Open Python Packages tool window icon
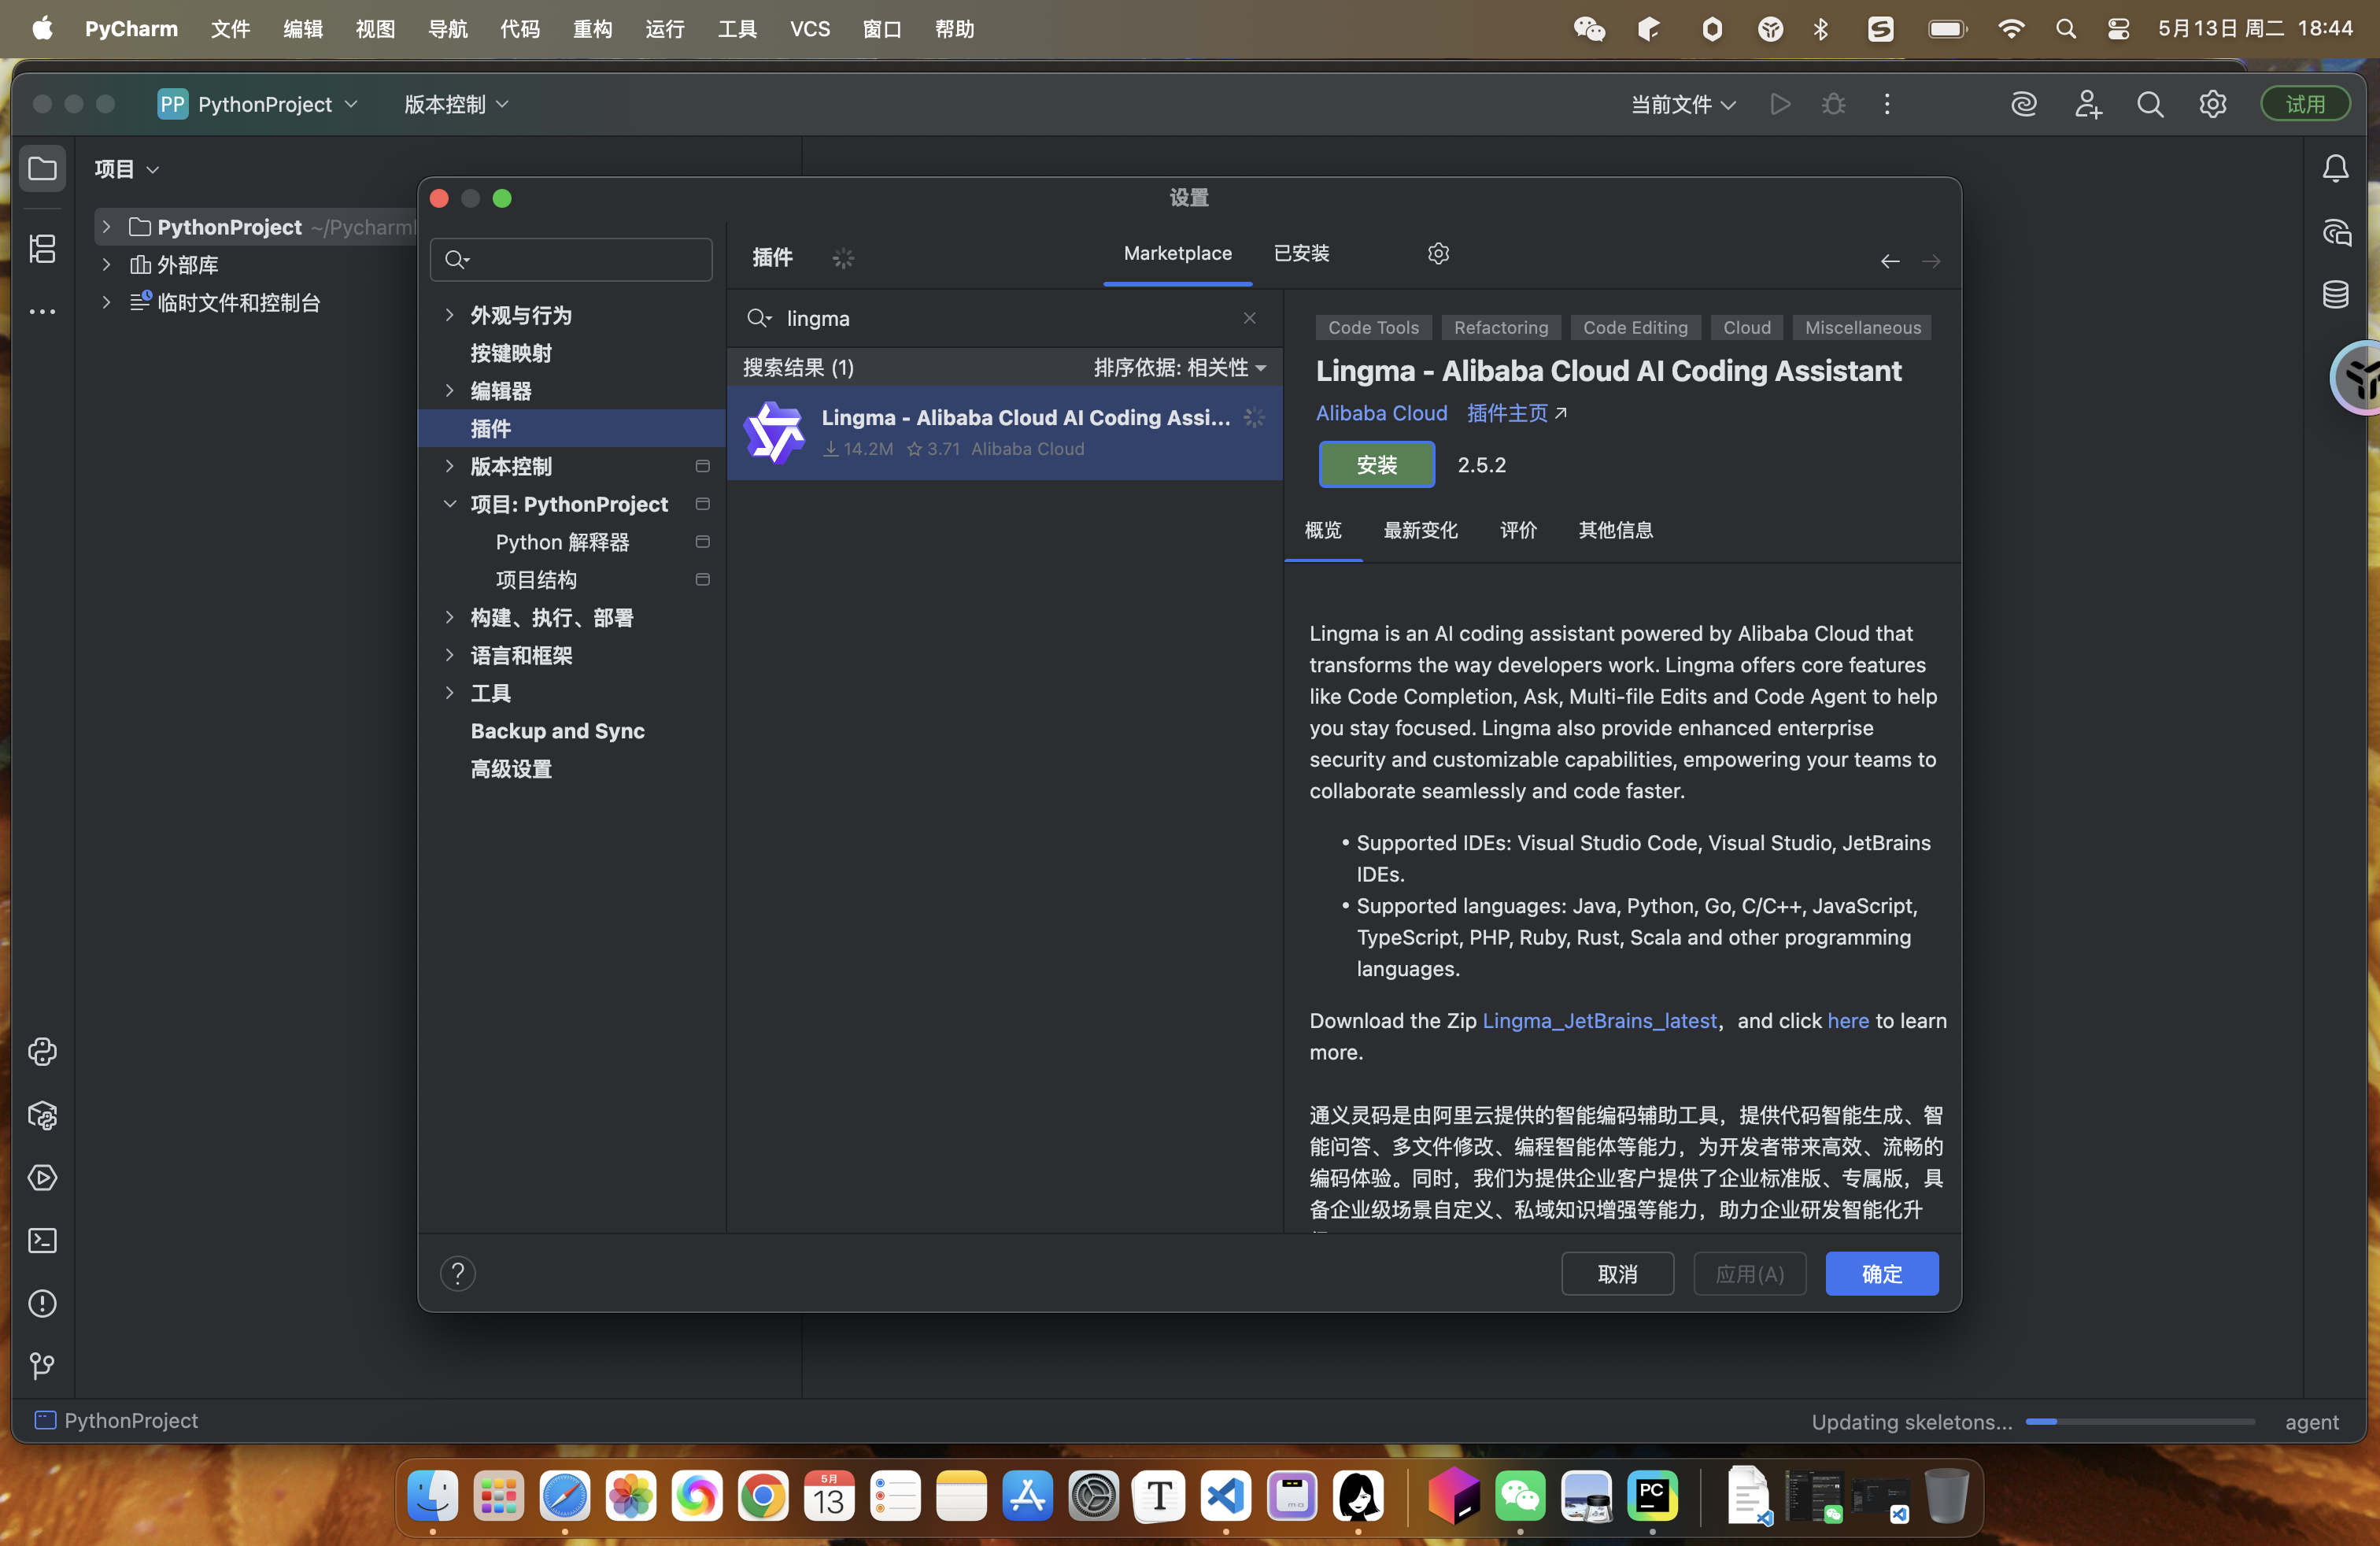2380x1546 pixels. tap(42, 1115)
